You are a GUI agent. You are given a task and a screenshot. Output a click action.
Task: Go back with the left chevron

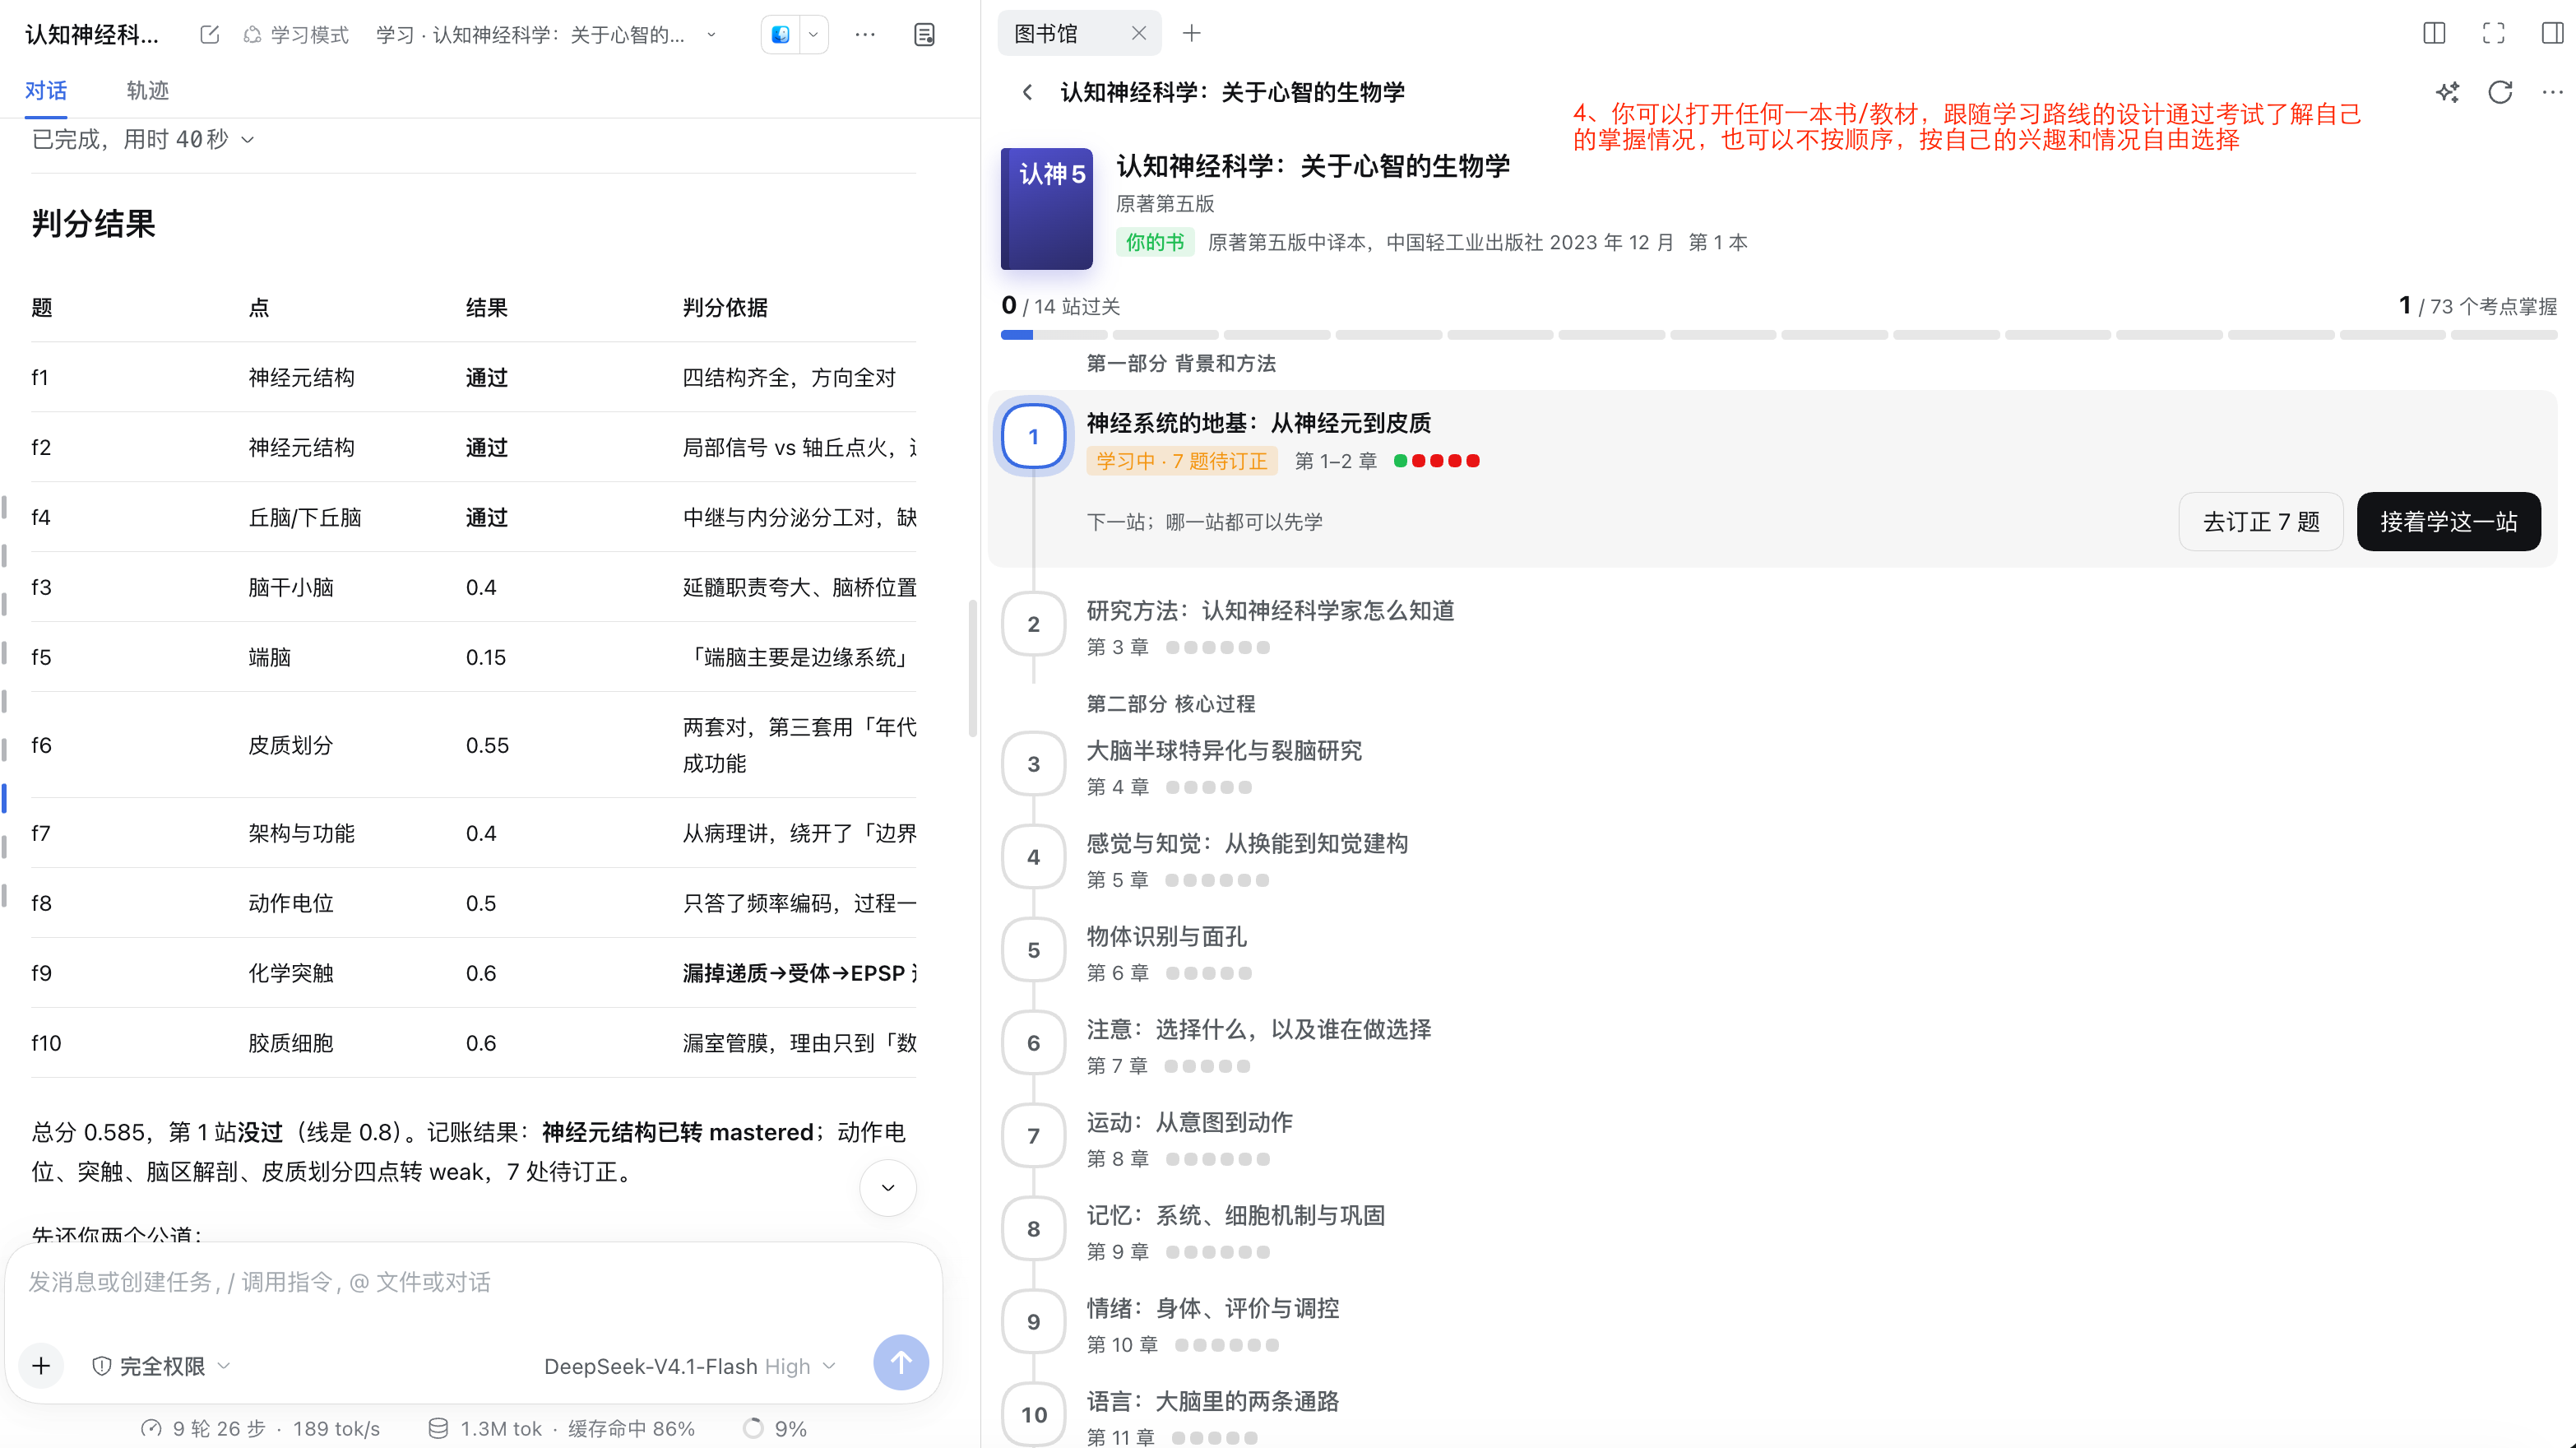(x=1027, y=92)
